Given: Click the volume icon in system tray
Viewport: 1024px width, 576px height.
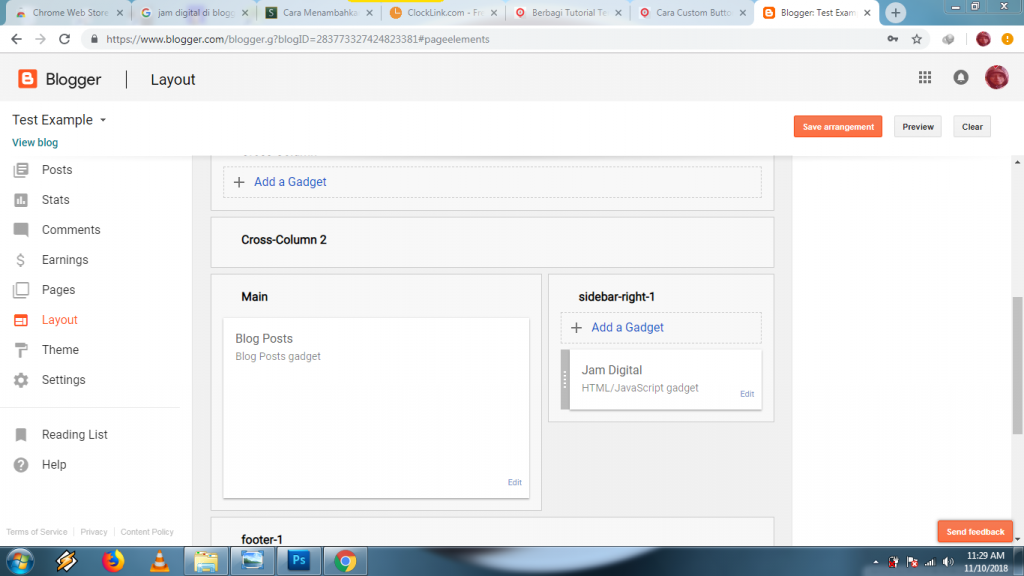Looking at the screenshot, I should coord(948,562).
